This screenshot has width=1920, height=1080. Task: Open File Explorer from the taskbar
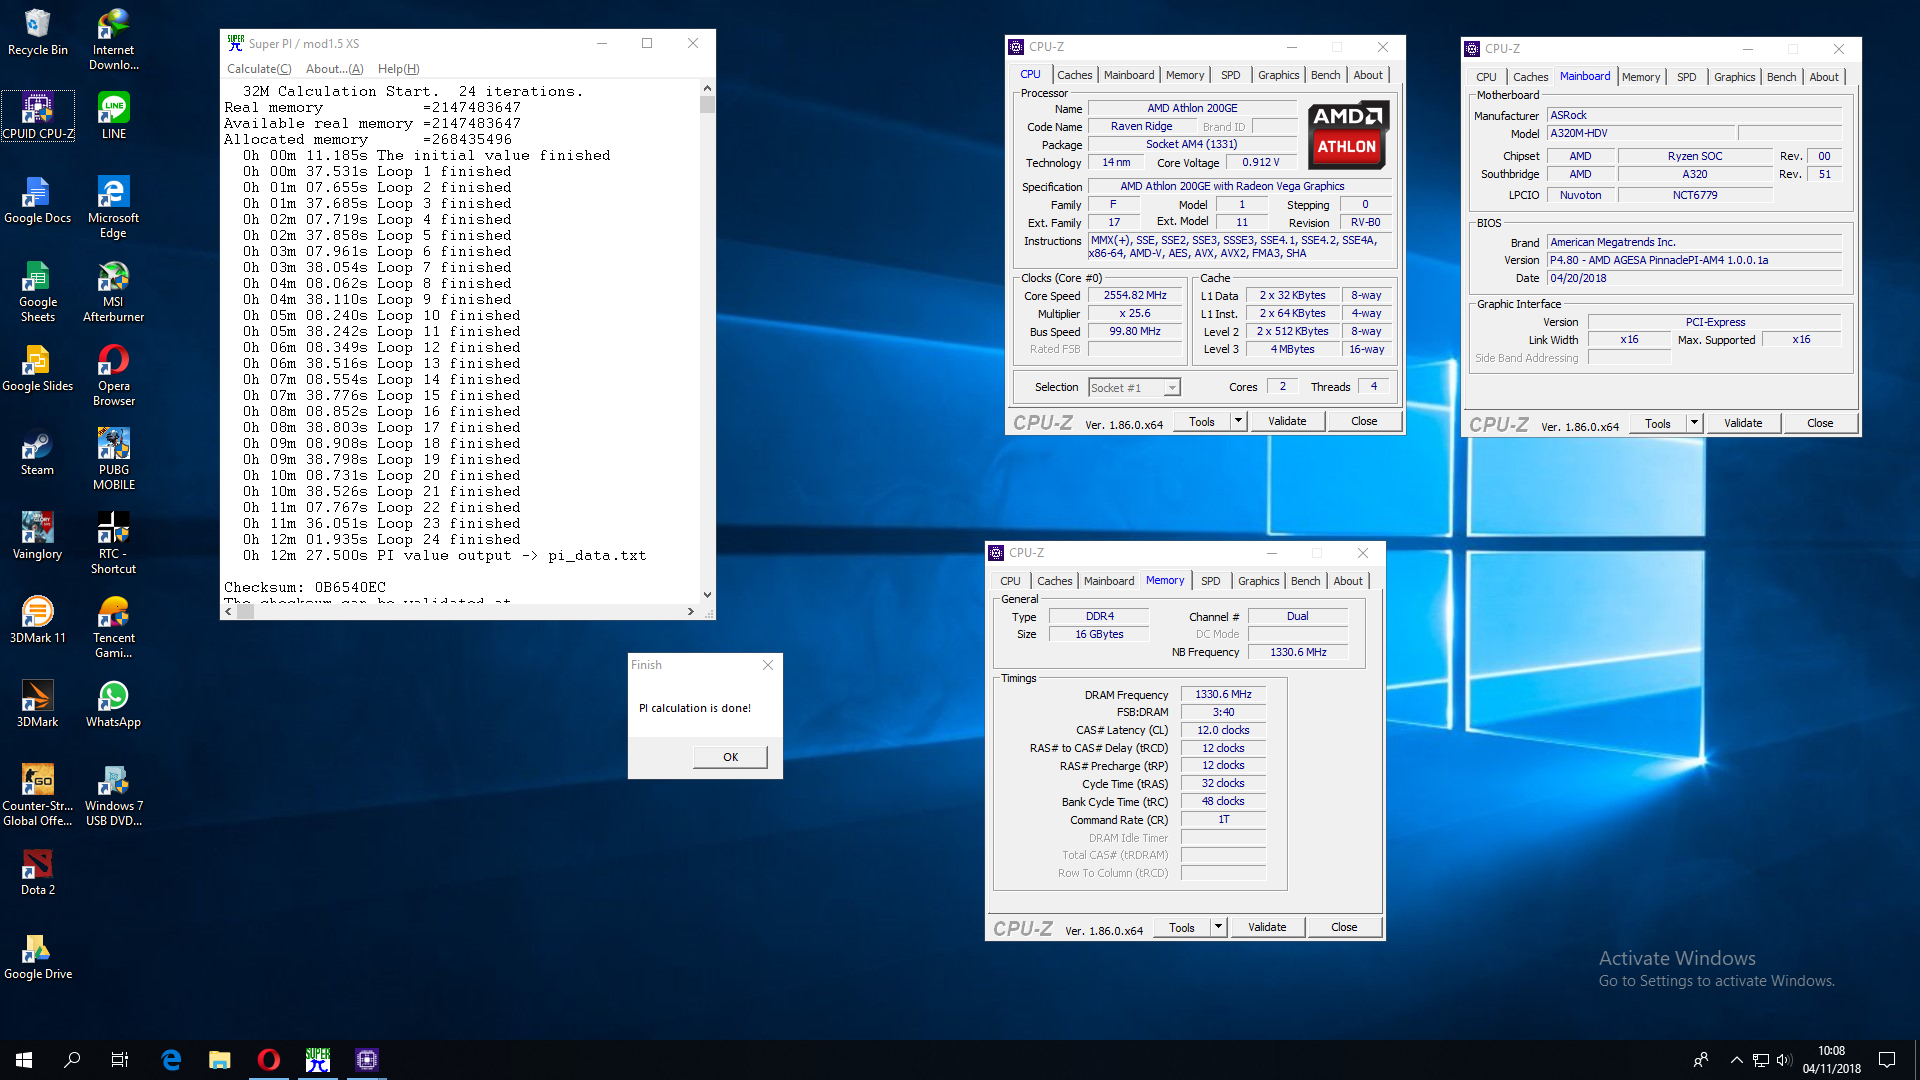pos(220,1060)
